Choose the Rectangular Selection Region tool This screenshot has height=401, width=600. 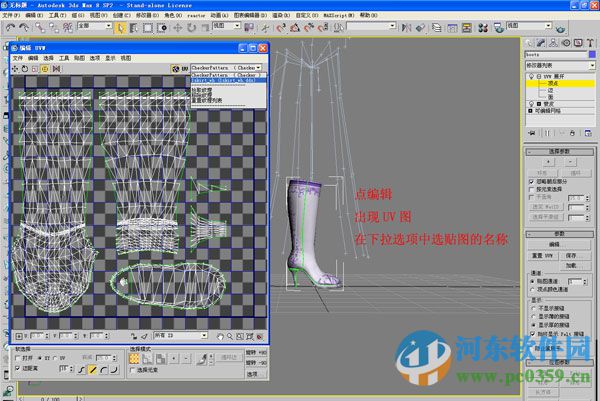coord(148,28)
